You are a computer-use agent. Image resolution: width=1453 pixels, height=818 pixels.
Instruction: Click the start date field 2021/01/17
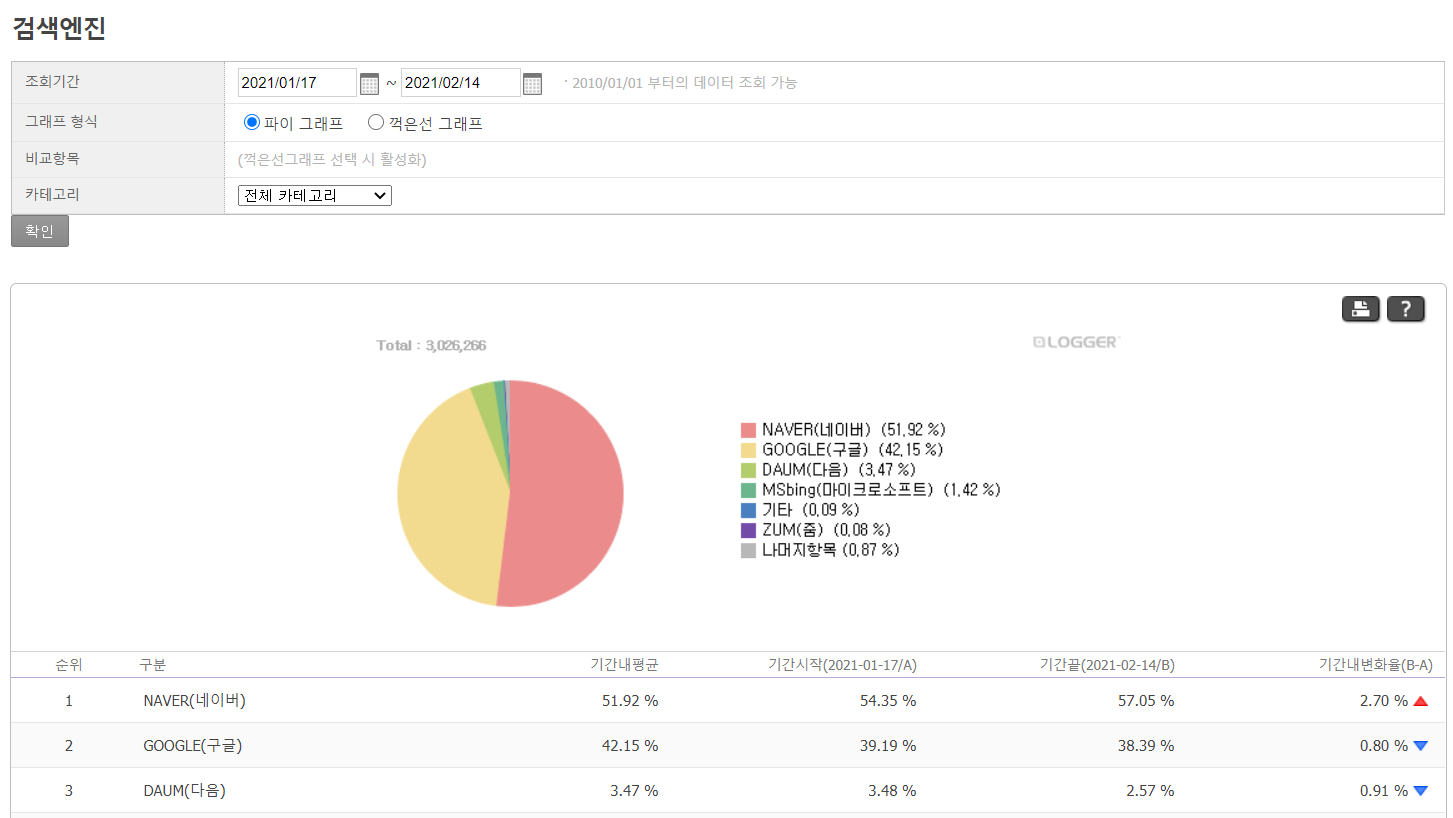click(297, 82)
